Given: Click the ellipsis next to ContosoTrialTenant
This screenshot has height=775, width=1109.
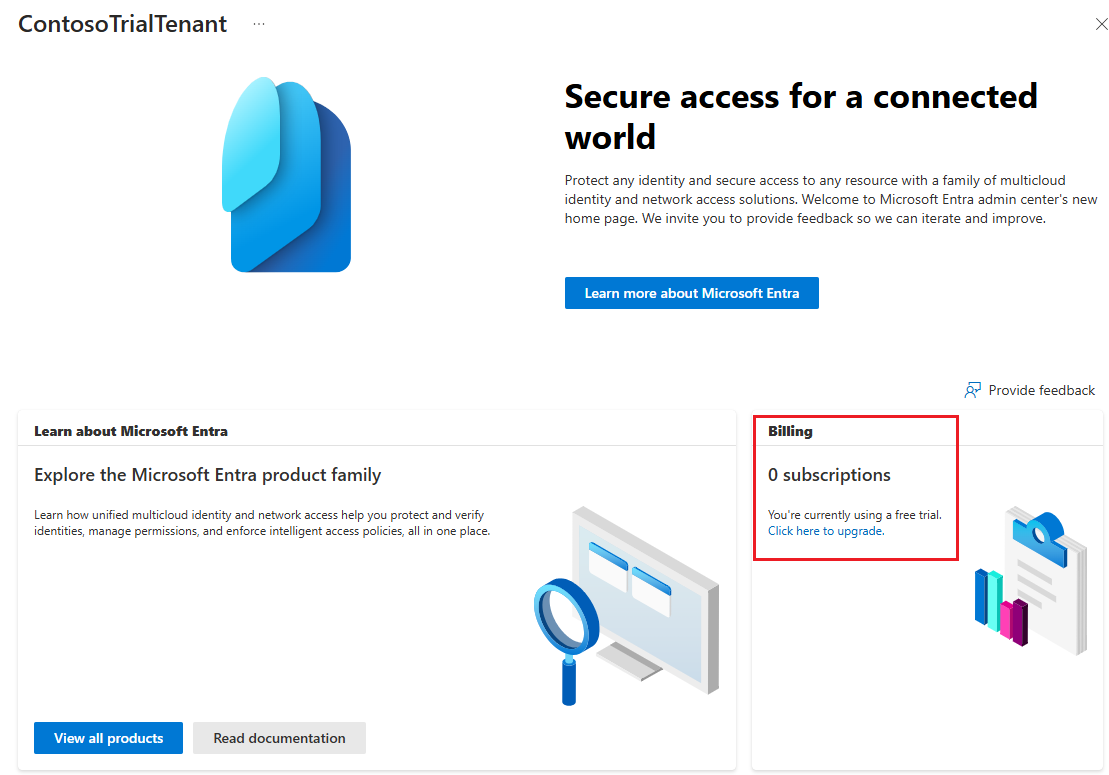Looking at the screenshot, I should (x=259, y=24).
